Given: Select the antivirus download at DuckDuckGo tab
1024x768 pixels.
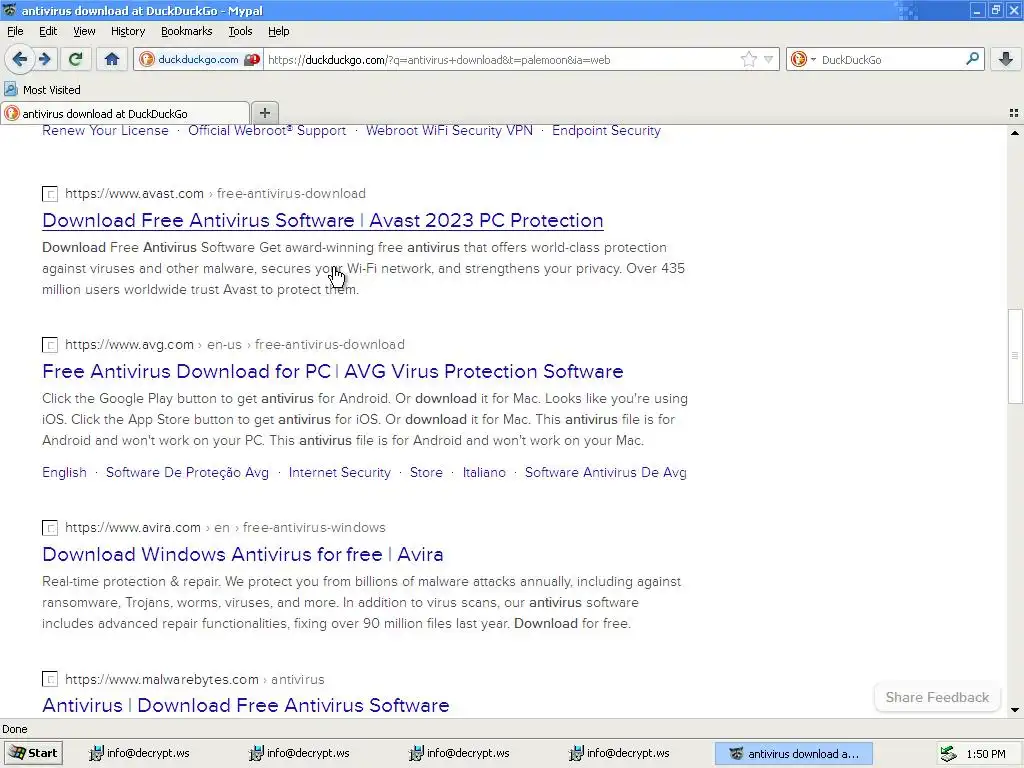Looking at the screenshot, I should 125,113.
